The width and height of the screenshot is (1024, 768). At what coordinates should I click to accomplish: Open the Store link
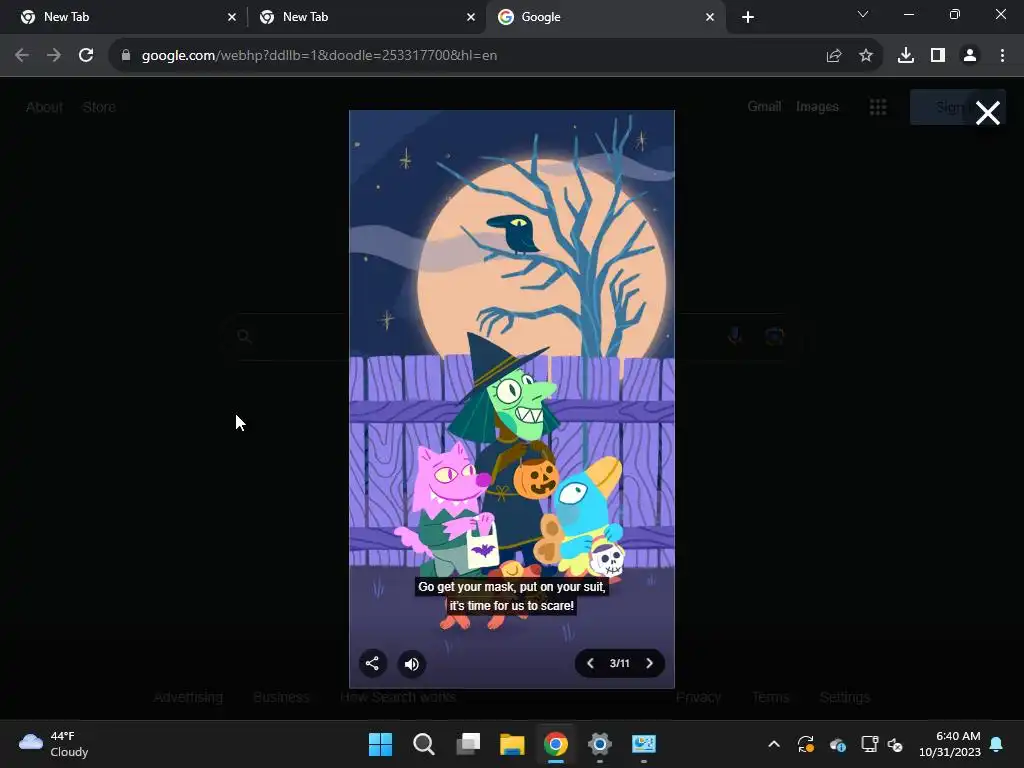pos(99,107)
